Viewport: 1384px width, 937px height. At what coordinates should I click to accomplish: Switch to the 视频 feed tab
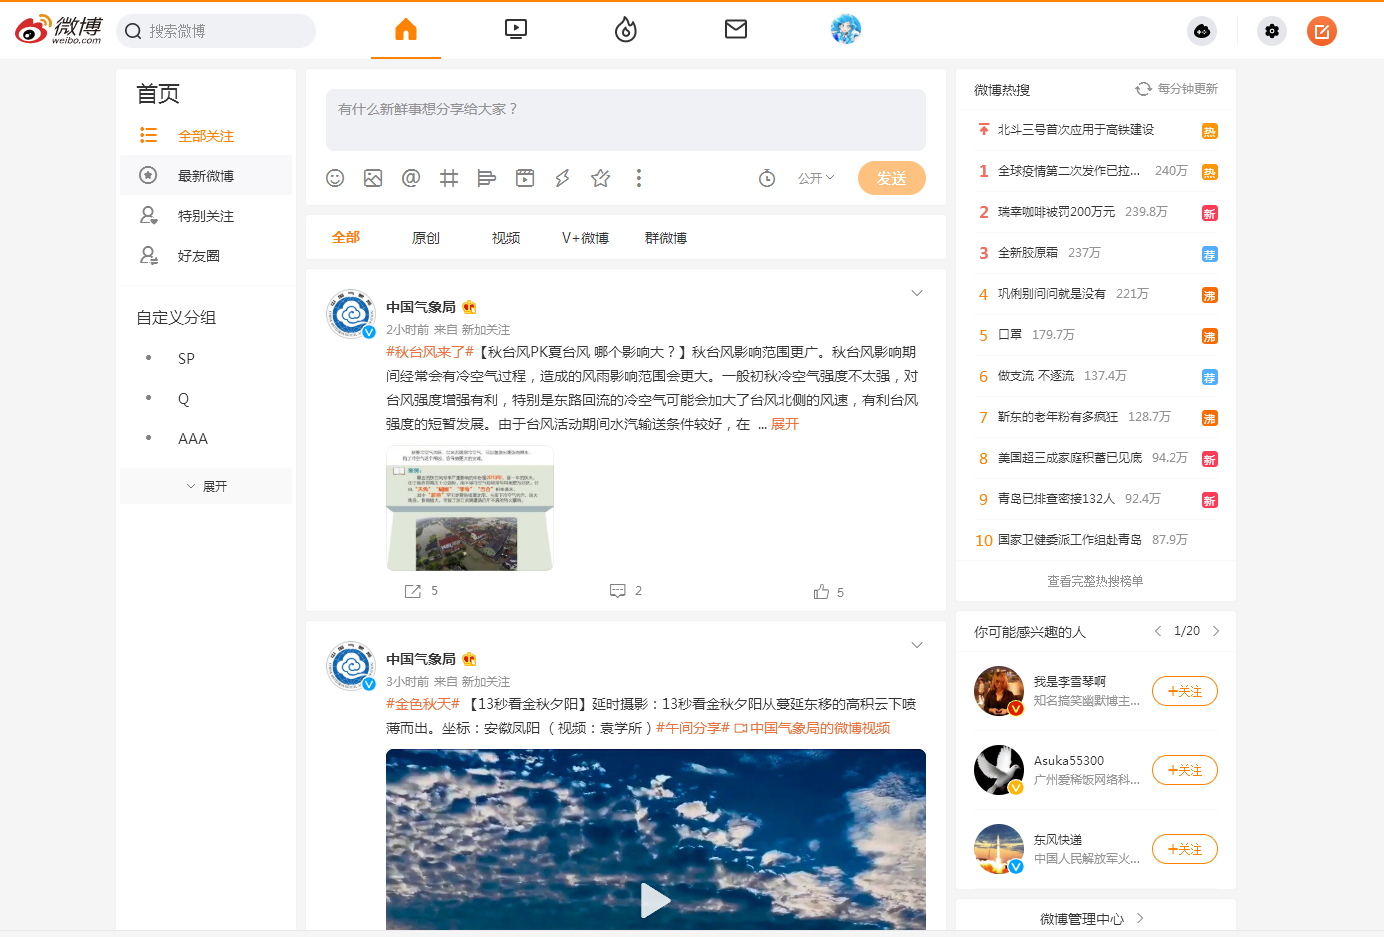point(506,238)
